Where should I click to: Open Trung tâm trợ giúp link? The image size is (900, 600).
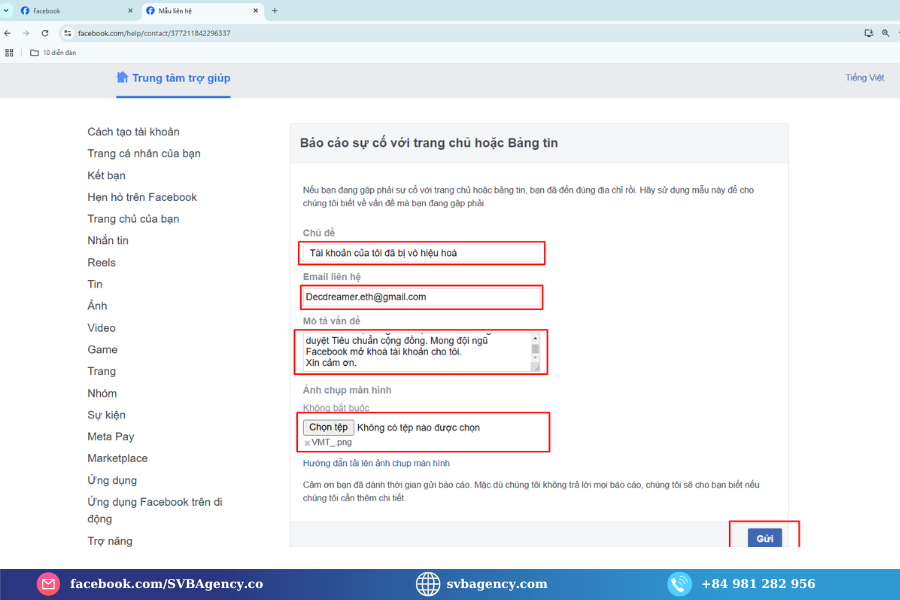[181, 78]
